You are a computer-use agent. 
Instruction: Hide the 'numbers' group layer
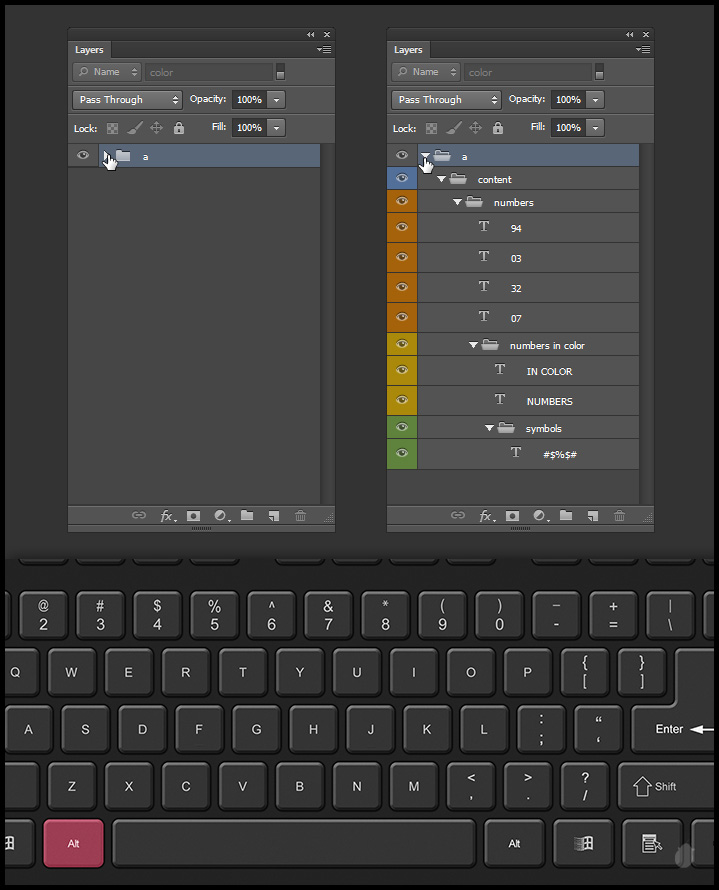402,201
